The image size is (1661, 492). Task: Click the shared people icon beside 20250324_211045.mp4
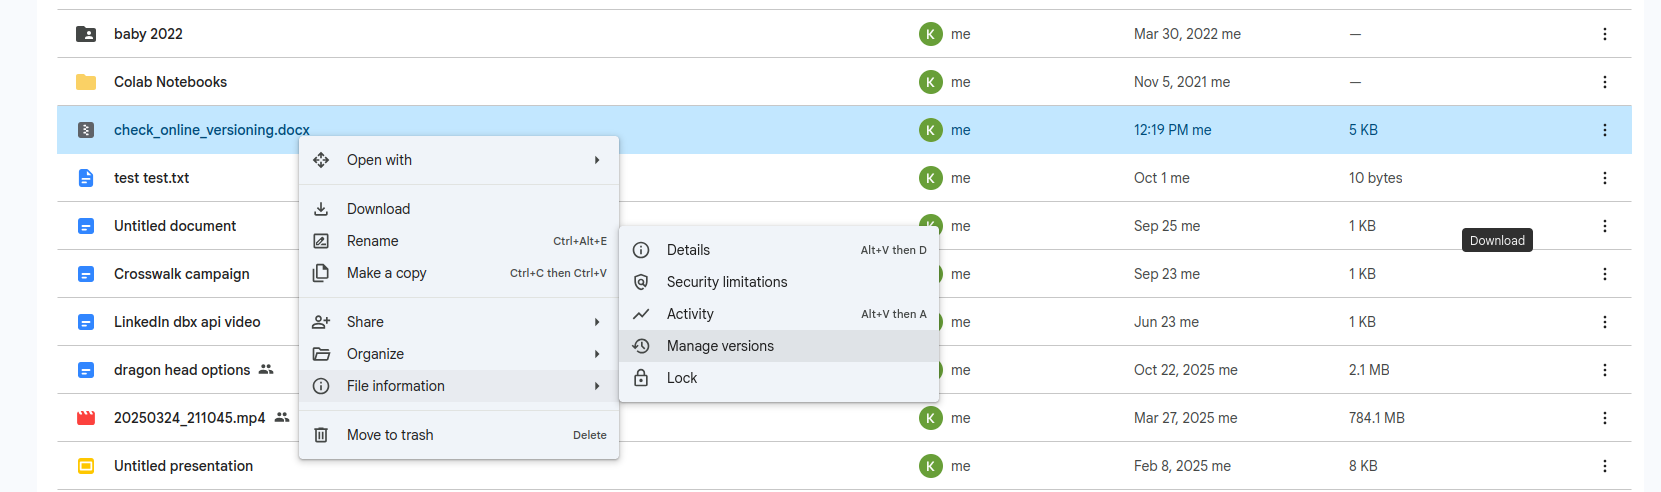[282, 417]
